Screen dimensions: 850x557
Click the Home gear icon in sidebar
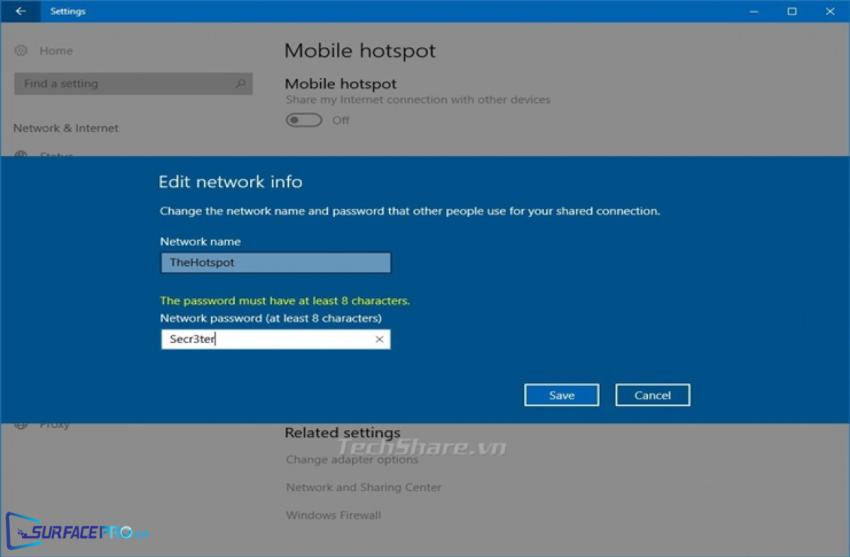click(x=21, y=50)
